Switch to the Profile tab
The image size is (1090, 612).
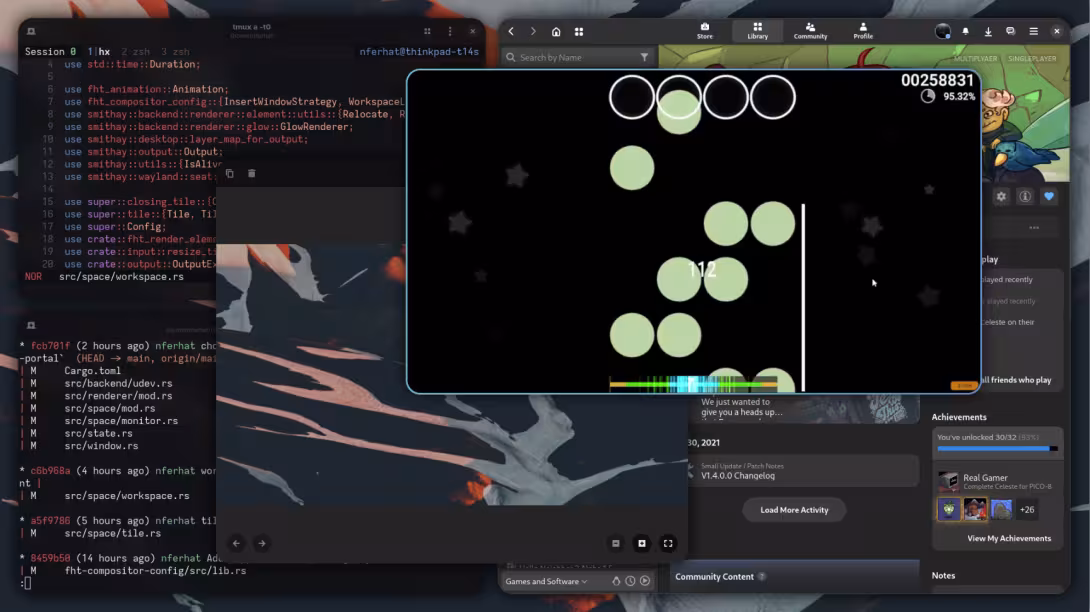point(863,31)
